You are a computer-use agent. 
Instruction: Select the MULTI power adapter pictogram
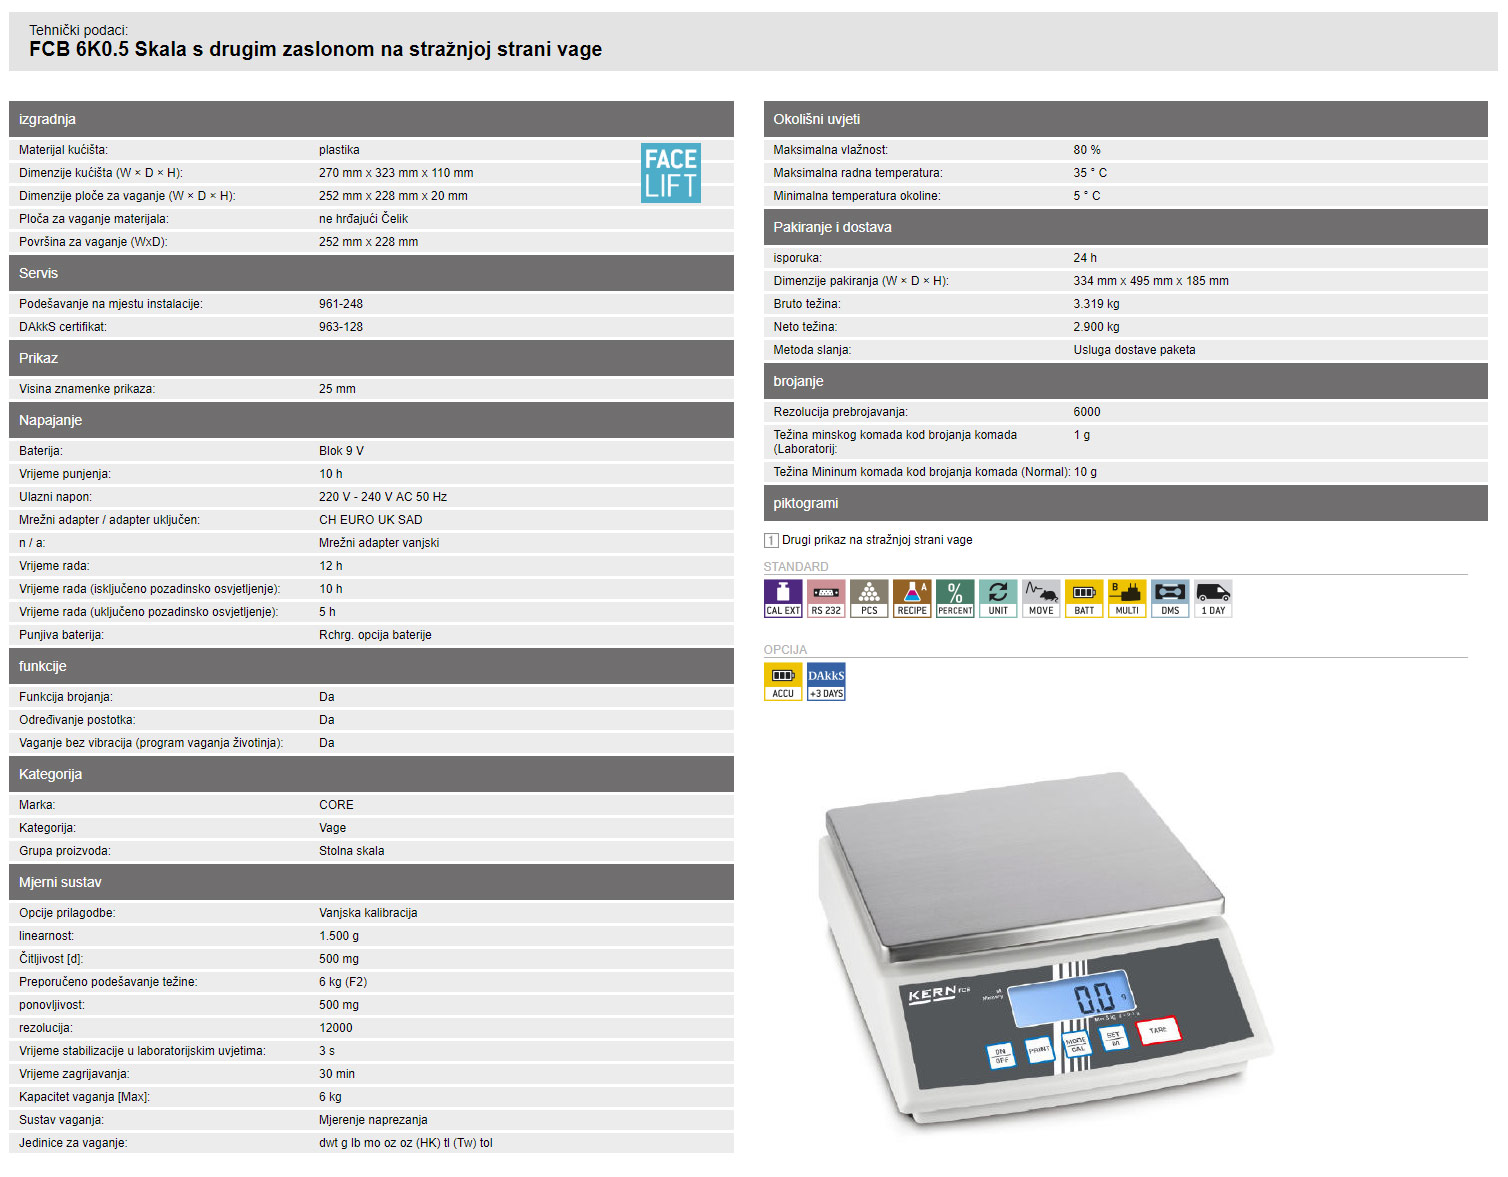point(1127,598)
